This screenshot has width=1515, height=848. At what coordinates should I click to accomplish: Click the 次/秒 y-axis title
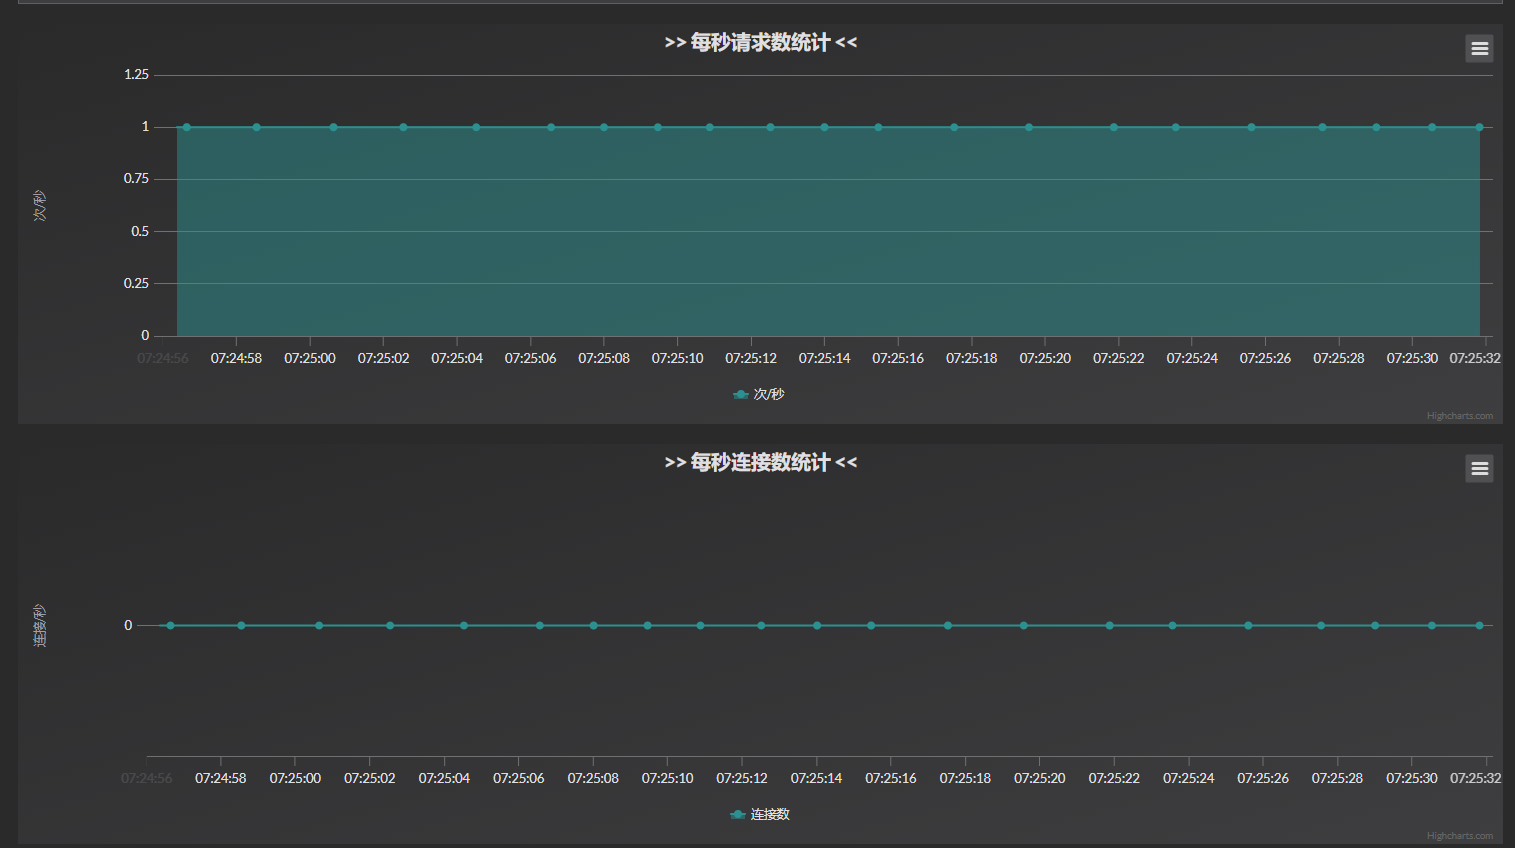pyautogui.click(x=40, y=205)
